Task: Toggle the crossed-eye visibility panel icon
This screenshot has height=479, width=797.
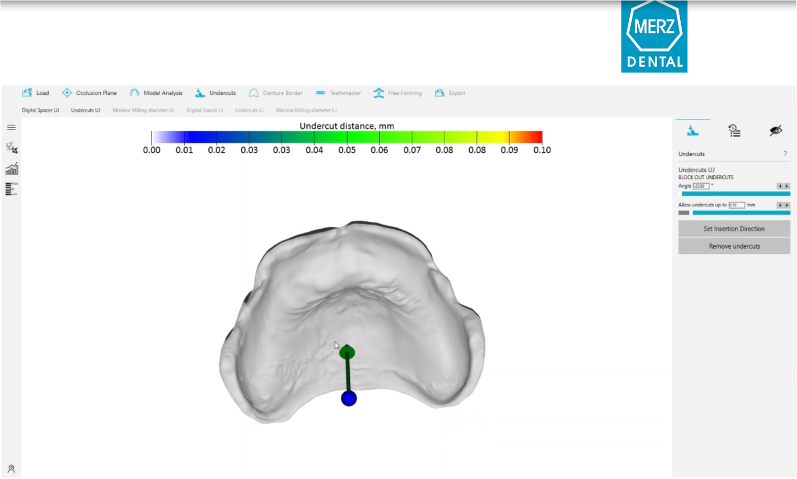Action: tap(775, 130)
